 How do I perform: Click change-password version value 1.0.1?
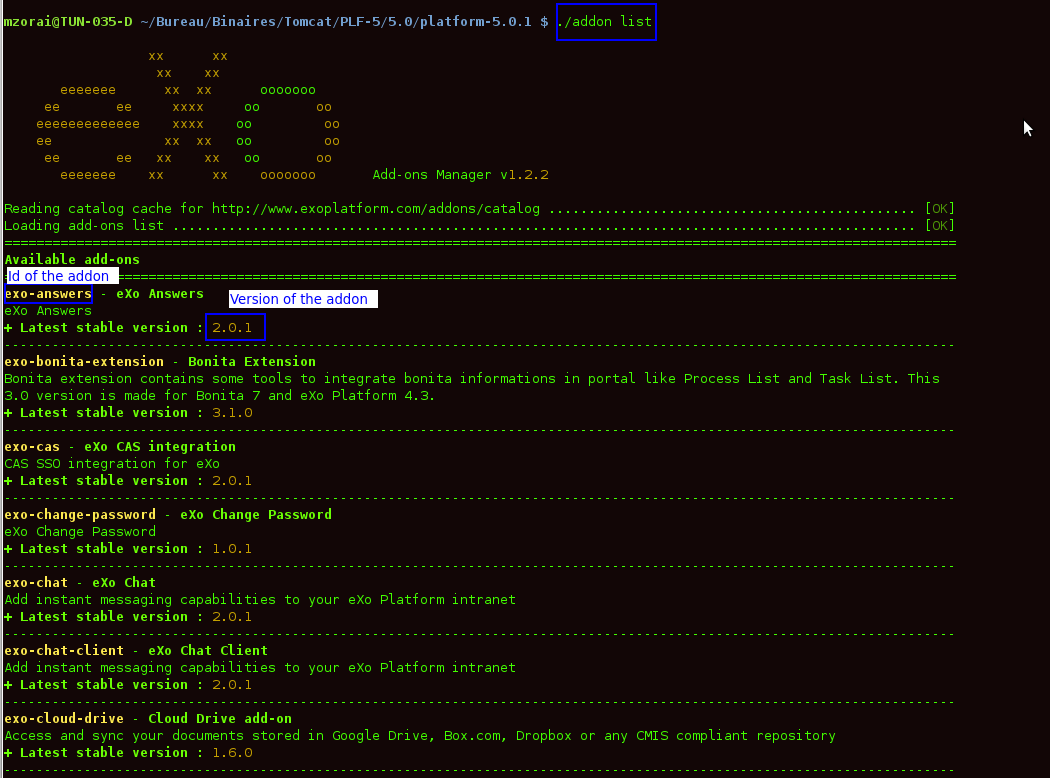[x=232, y=548]
